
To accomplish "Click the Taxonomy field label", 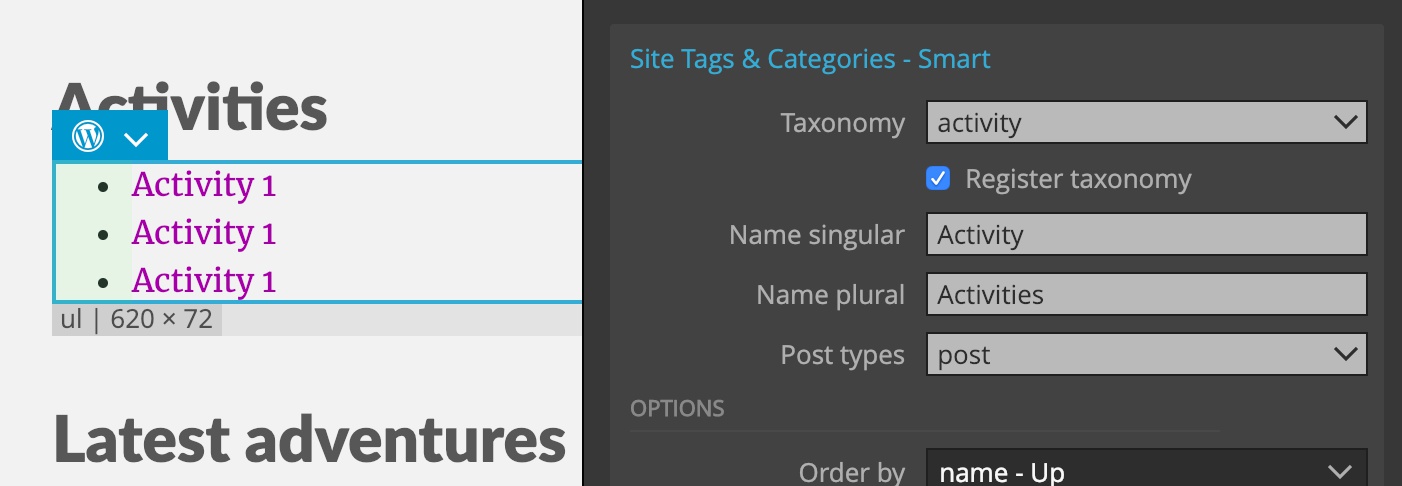I will [842, 123].
